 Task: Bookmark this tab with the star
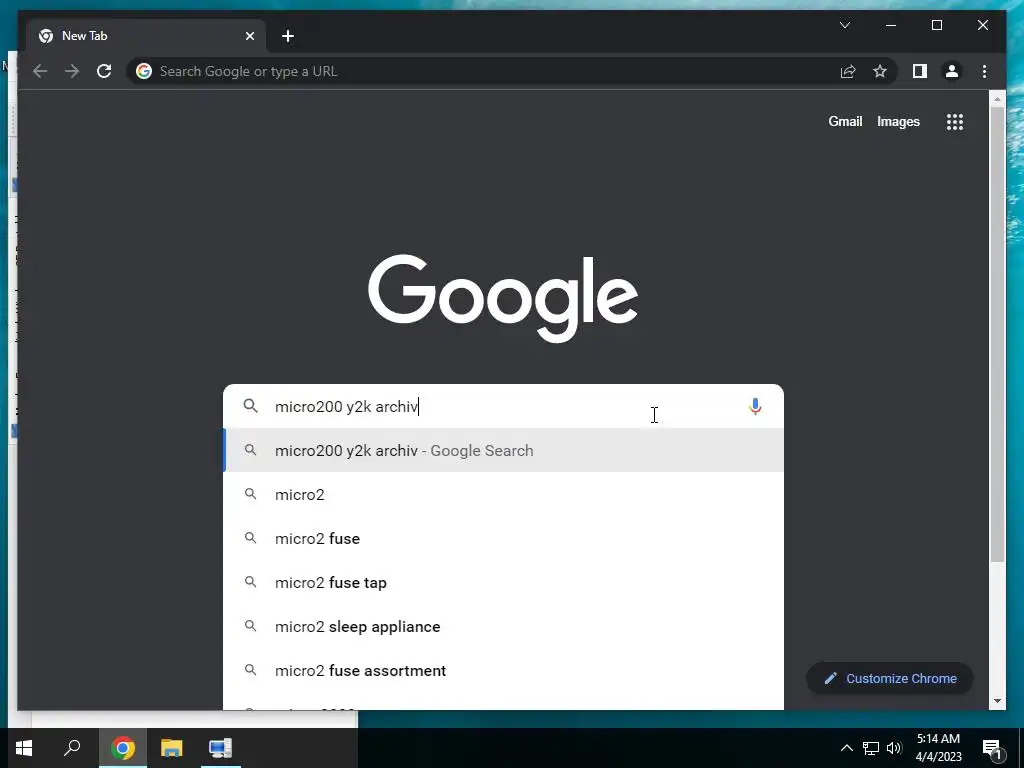(880, 71)
